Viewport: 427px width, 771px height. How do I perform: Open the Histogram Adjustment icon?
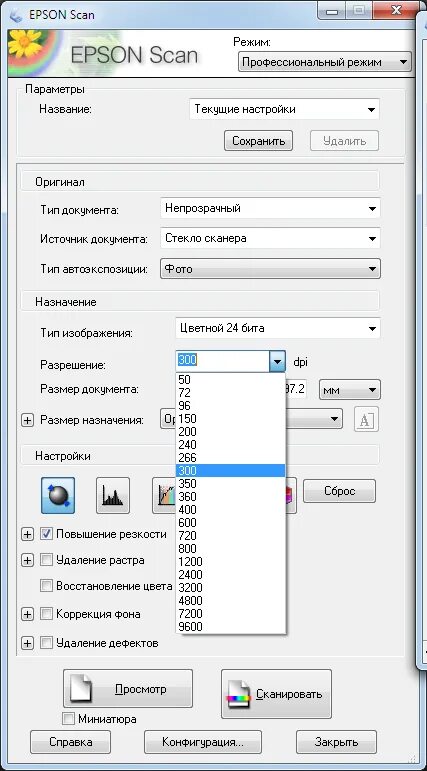(x=113, y=495)
